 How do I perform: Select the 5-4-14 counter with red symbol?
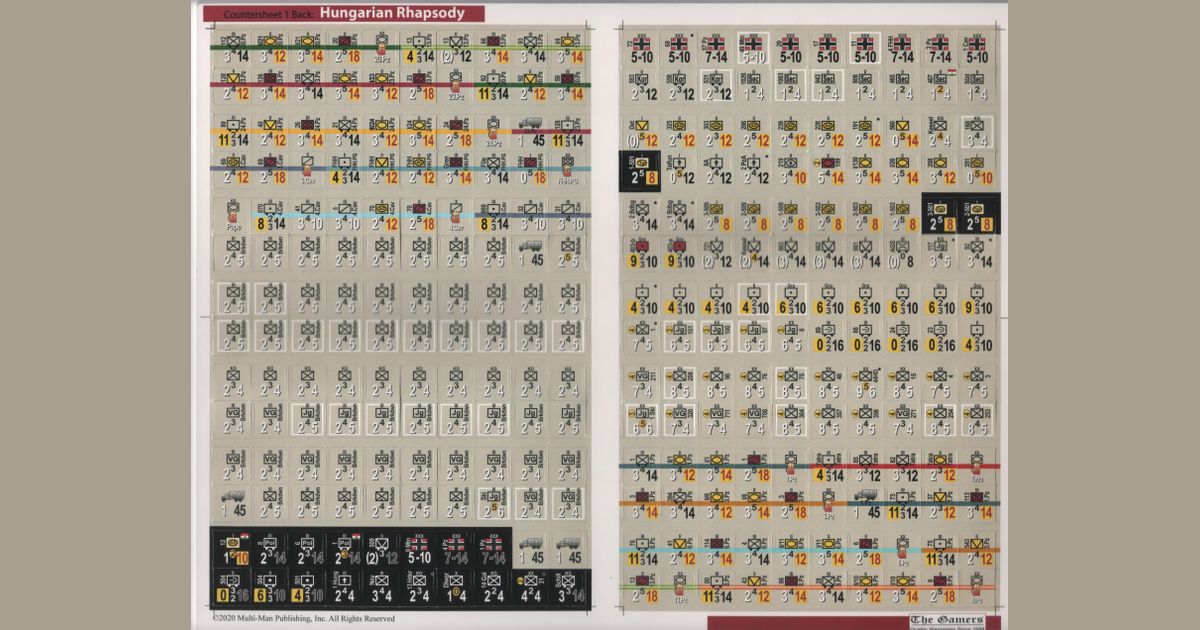click(828, 171)
